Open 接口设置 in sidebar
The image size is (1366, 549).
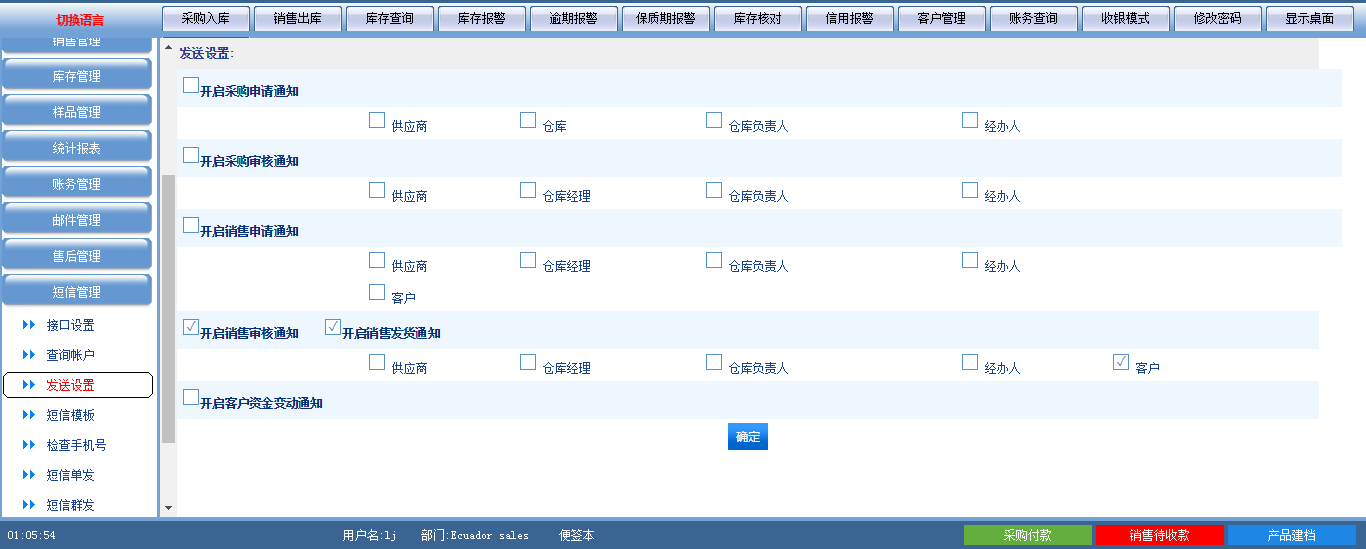pyautogui.click(x=70, y=325)
